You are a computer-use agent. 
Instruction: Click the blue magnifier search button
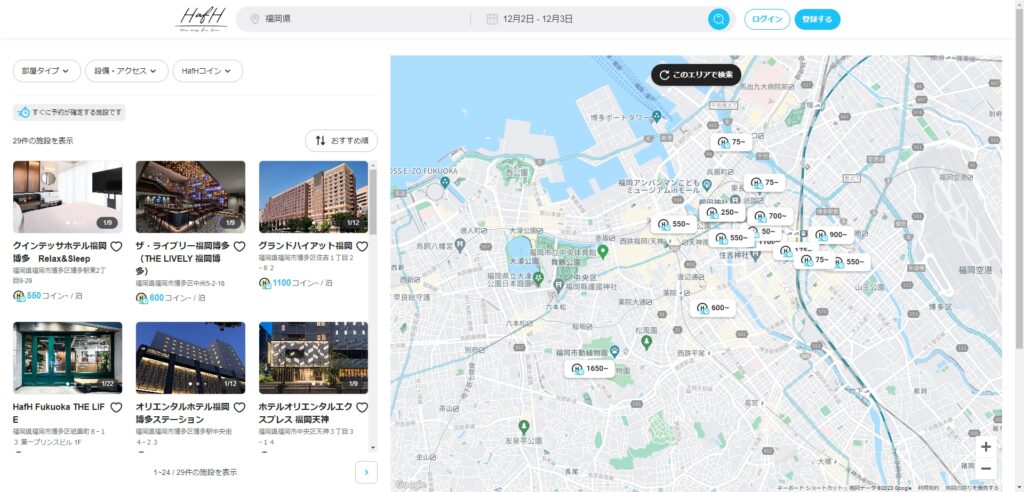(x=718, y=19)
